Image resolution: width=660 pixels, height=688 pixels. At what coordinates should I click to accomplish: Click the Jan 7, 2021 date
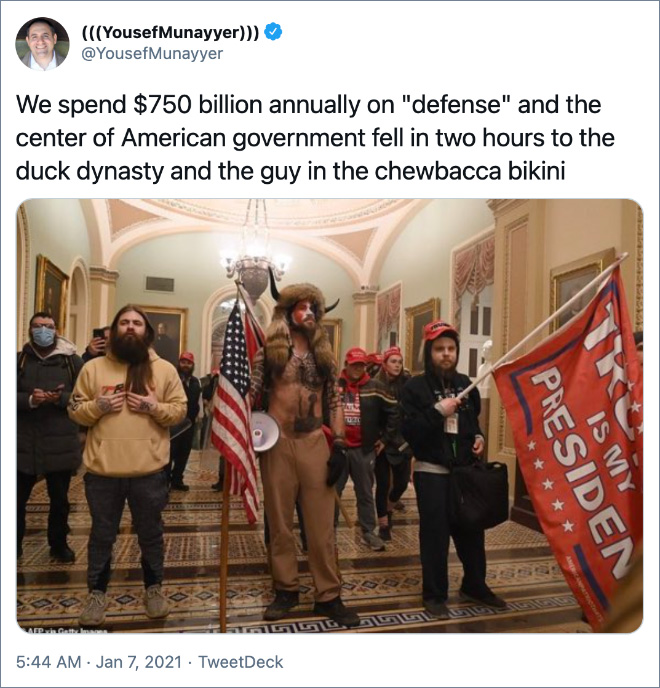138,662
